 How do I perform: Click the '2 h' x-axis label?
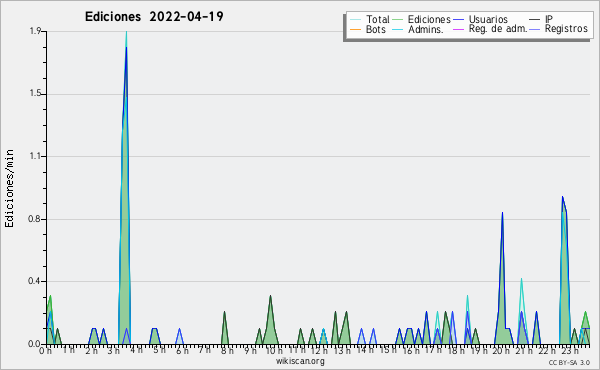91,351
